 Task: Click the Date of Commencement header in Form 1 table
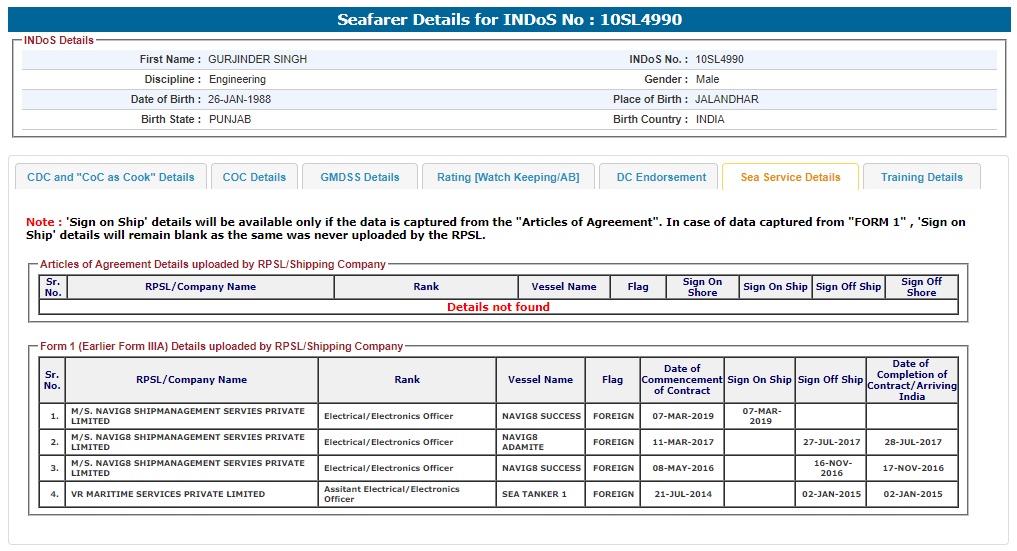(x=682, y=380)
